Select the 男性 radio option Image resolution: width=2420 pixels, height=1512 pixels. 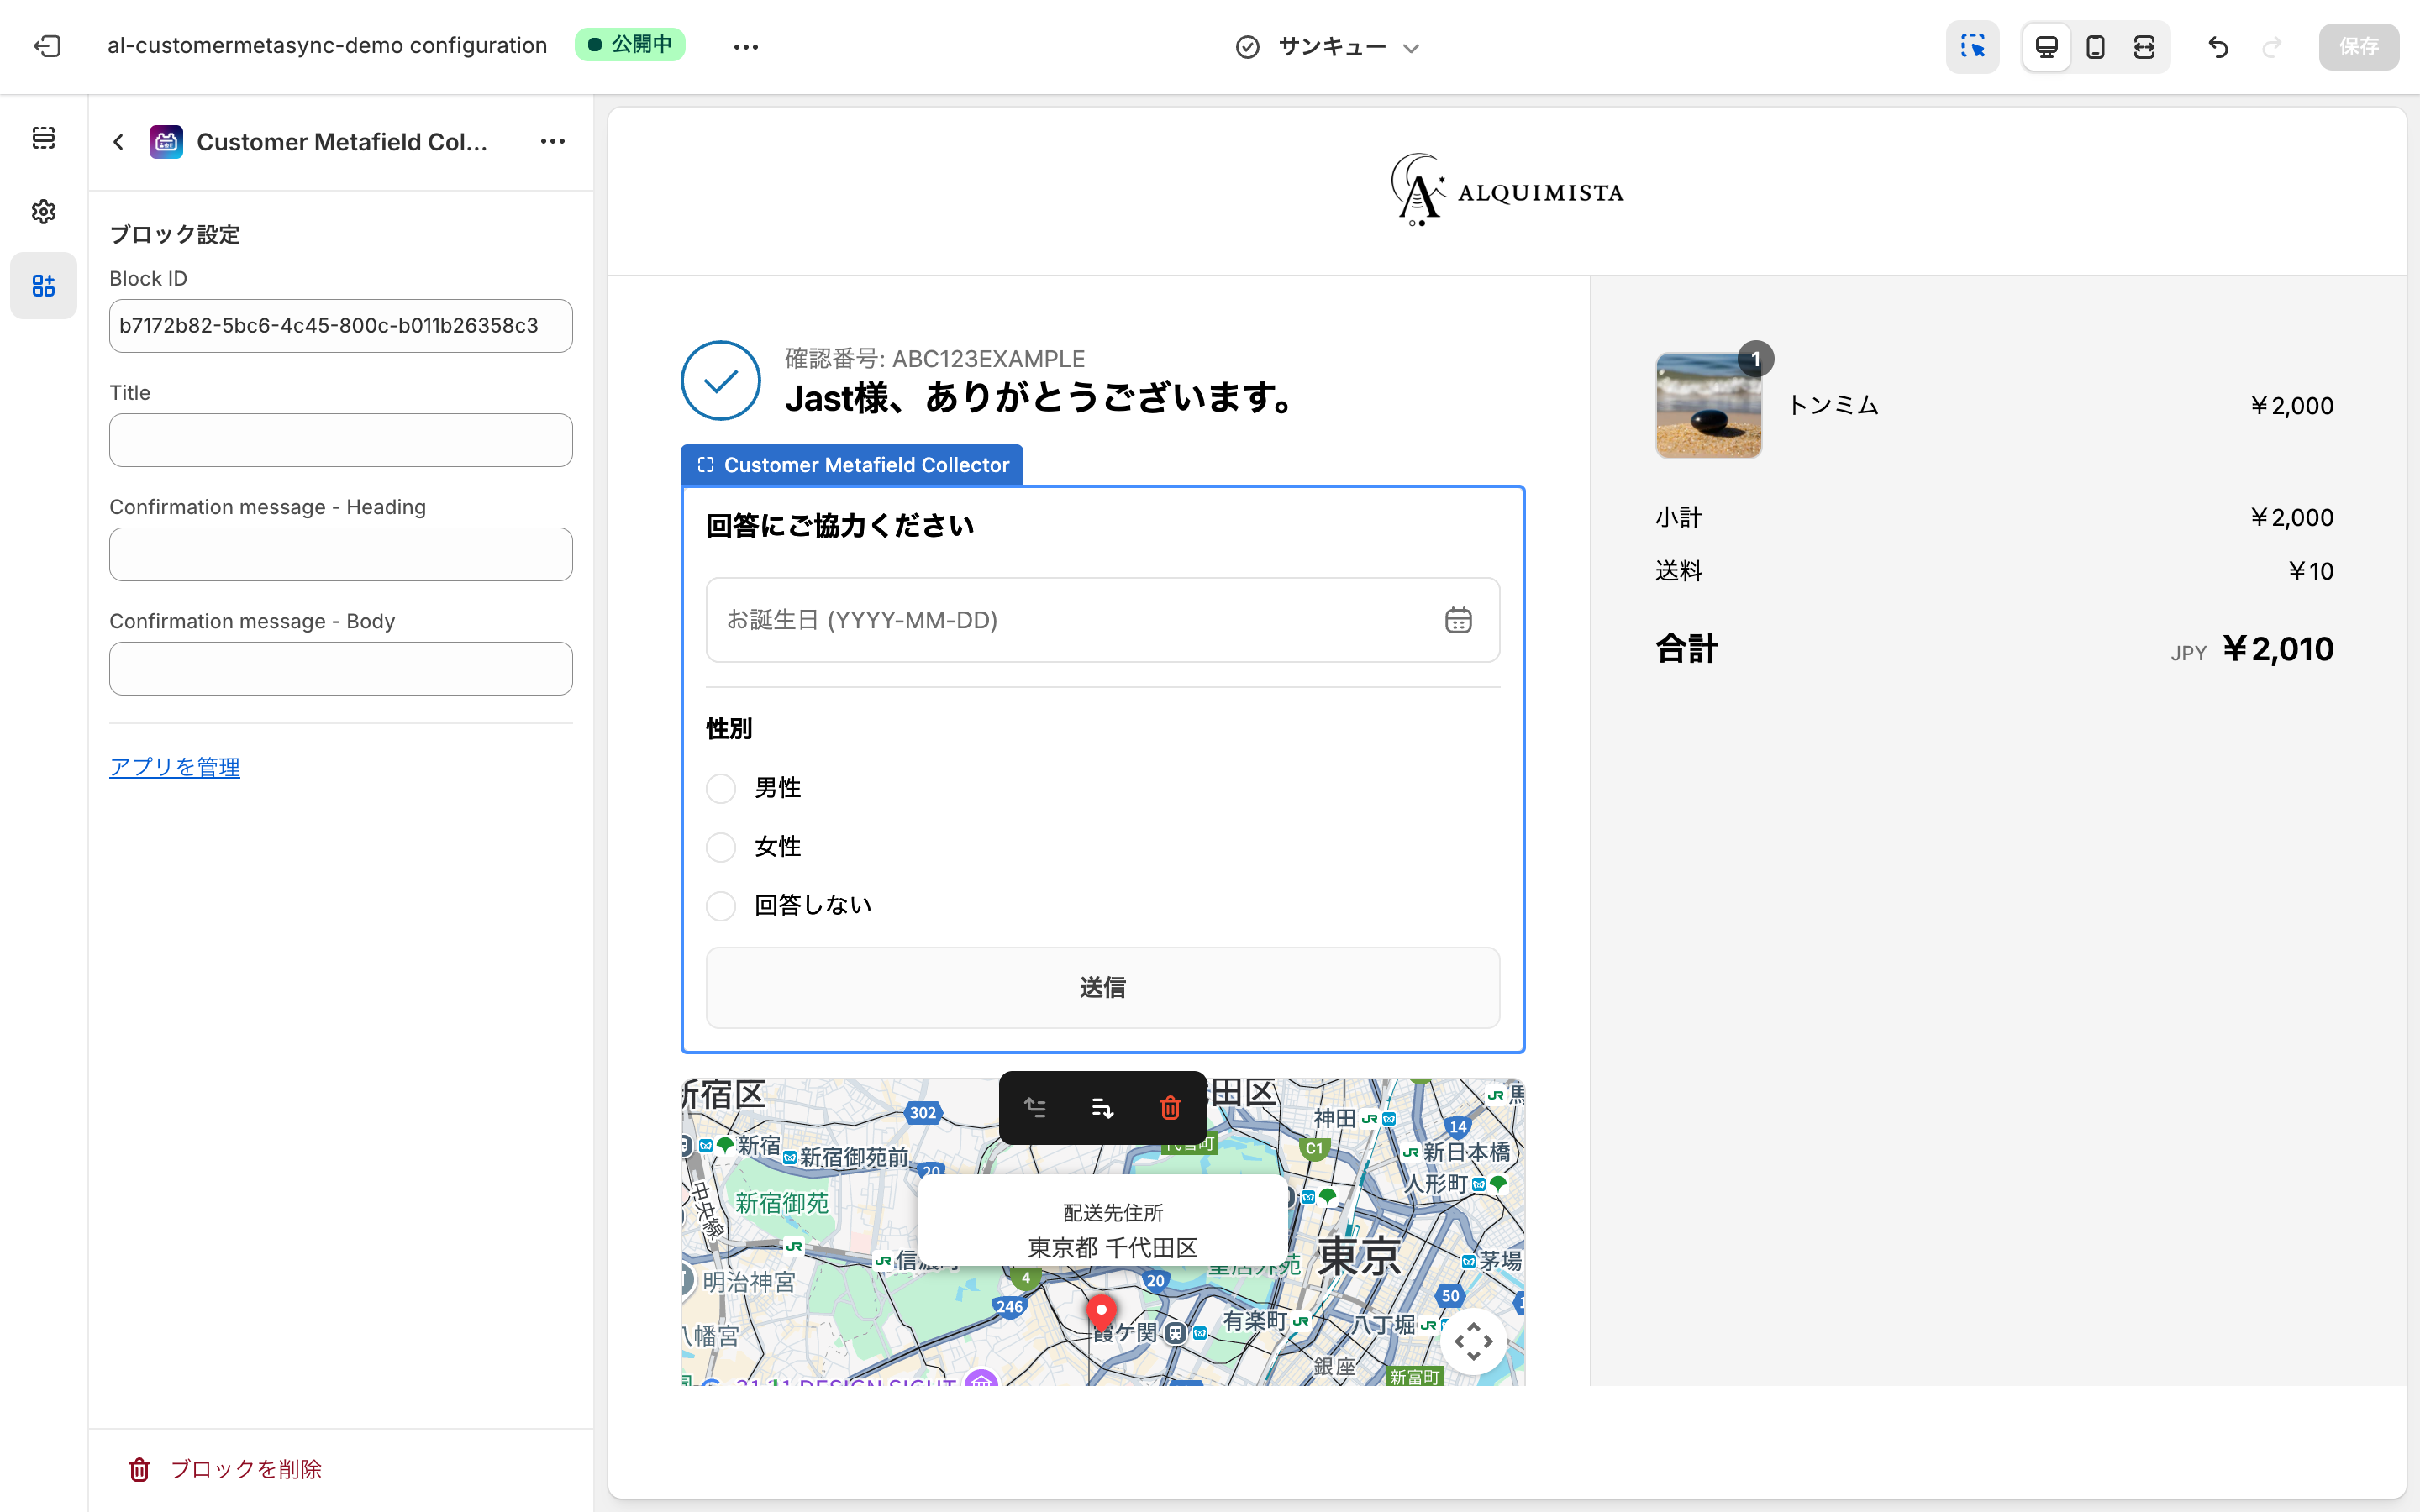pos(721,789)
